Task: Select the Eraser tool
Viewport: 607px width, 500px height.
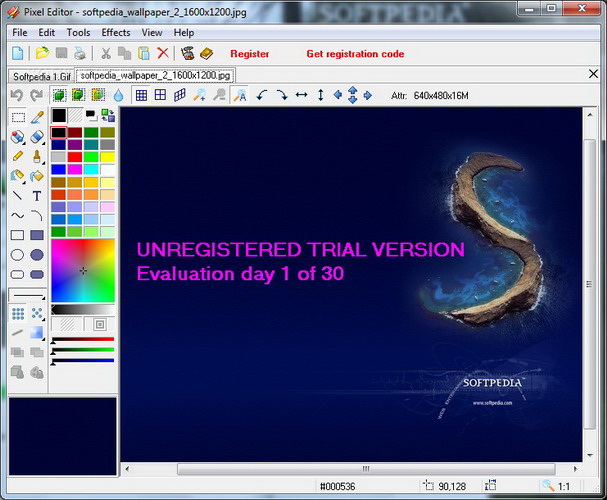Action: 37,137
